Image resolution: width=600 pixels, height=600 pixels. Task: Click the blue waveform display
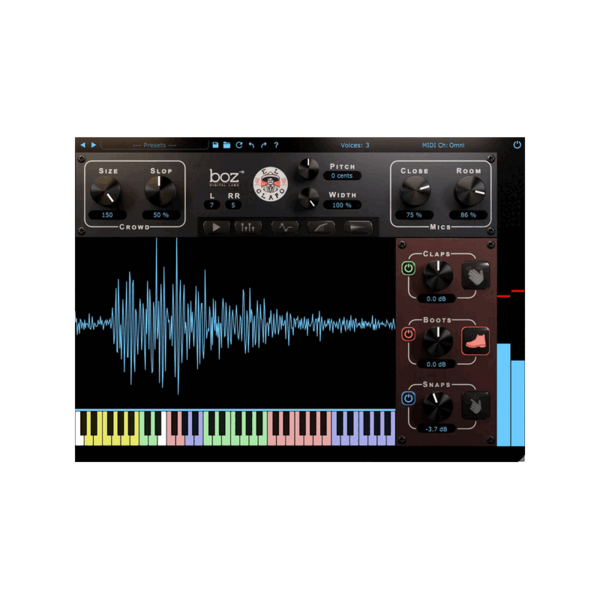235,323
